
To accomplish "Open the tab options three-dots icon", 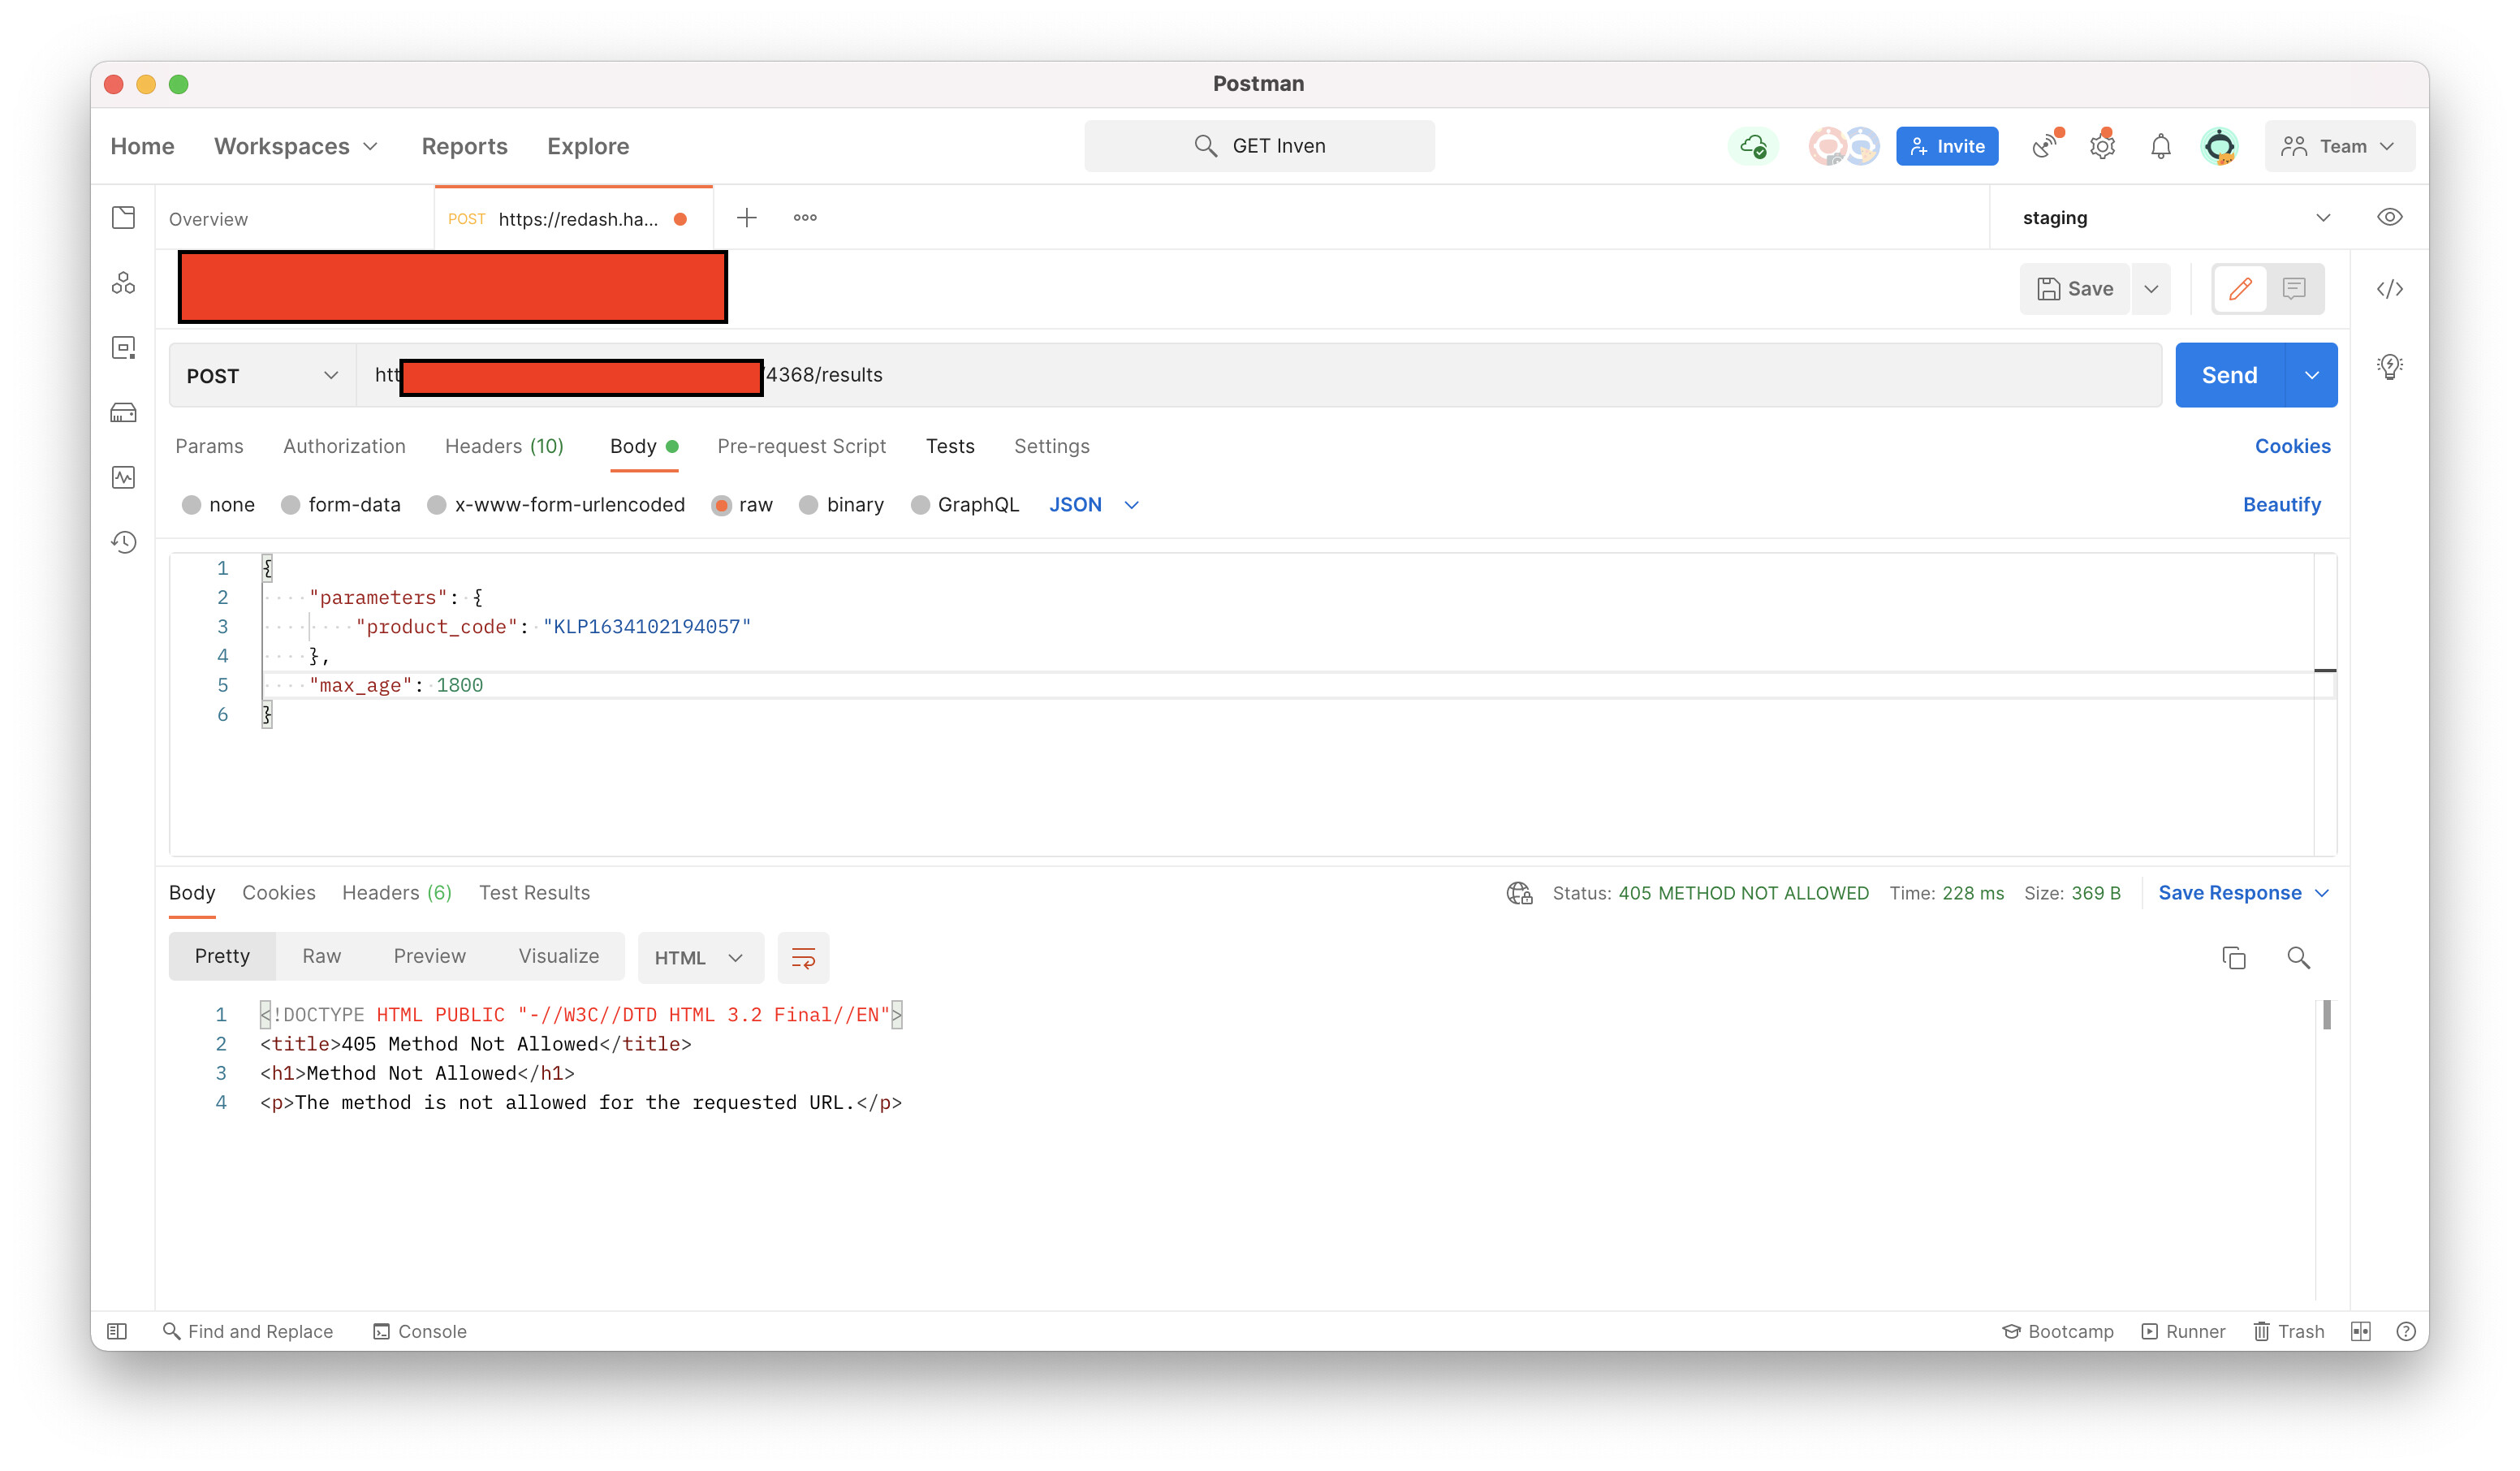I will [x=805, y=218].
